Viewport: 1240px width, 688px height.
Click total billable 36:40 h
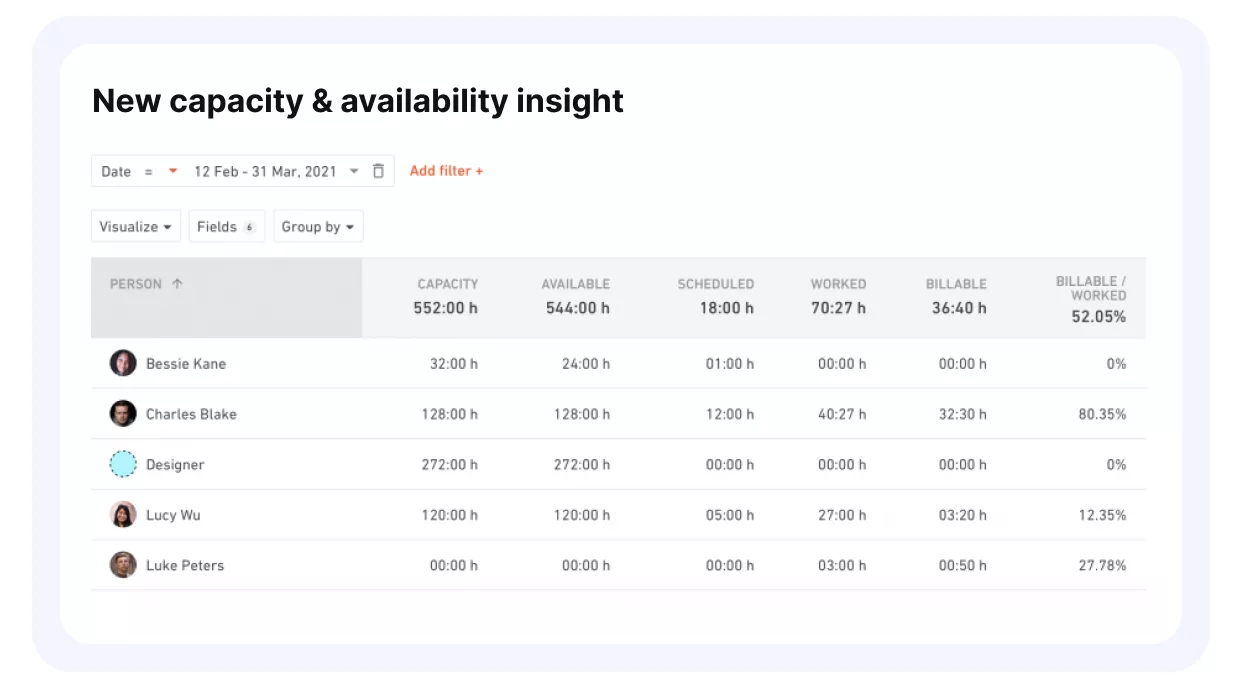(959, 308)
